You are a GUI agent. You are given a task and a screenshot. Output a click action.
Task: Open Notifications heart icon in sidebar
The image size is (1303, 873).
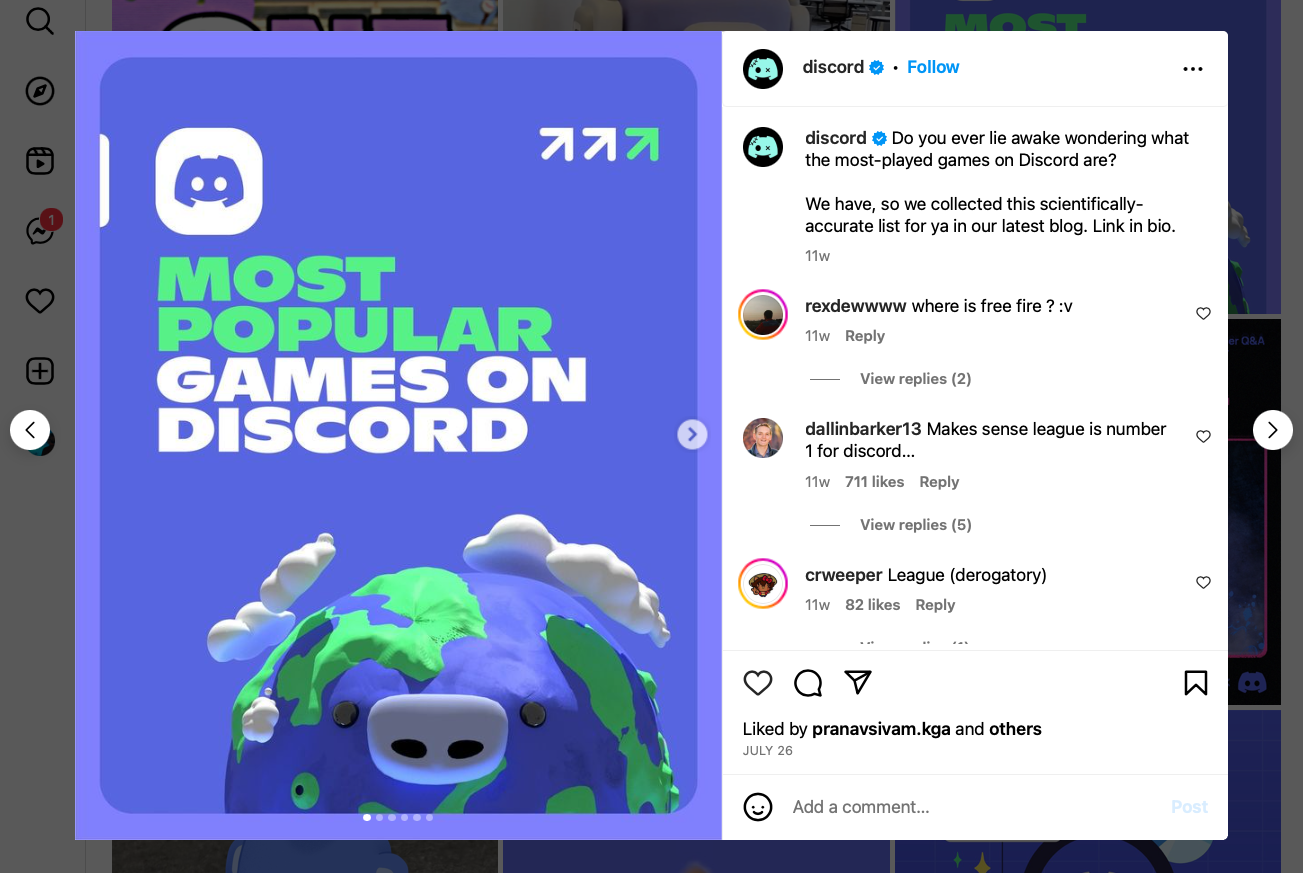coord(40,301)
